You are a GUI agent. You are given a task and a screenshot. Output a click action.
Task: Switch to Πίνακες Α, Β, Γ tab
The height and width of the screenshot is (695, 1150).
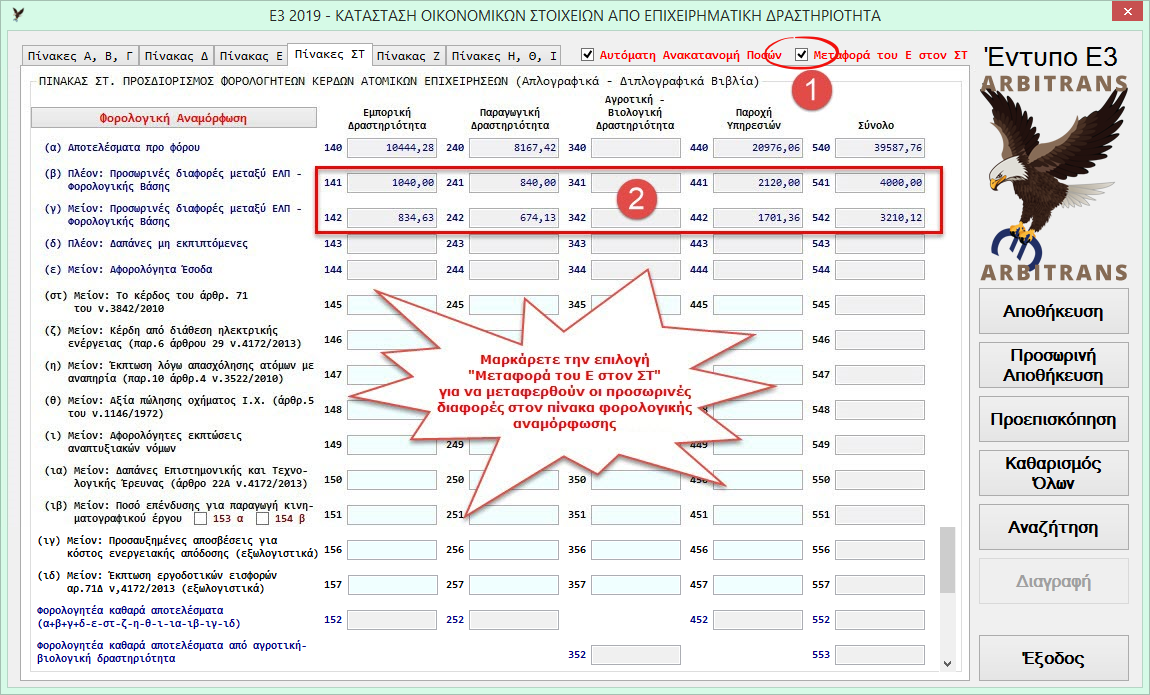tap(80, 56)
